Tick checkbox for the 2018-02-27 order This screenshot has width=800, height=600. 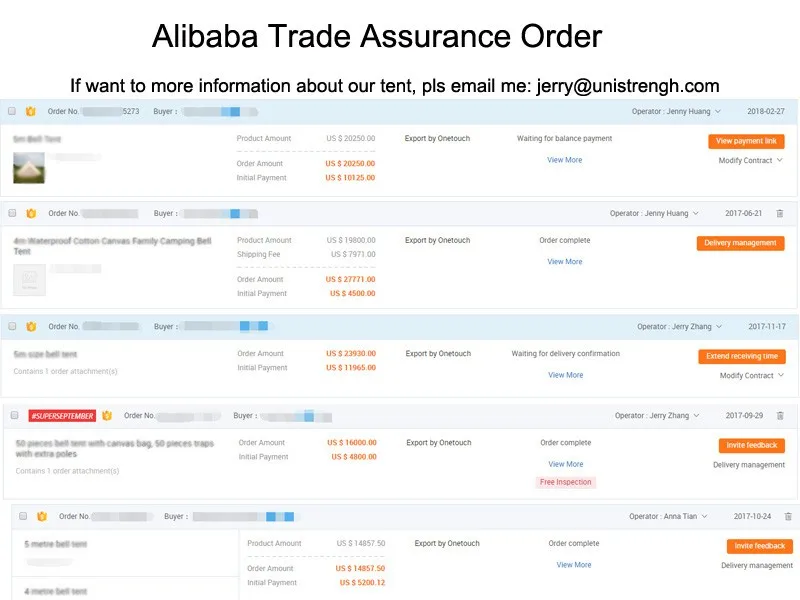[12, 111]
